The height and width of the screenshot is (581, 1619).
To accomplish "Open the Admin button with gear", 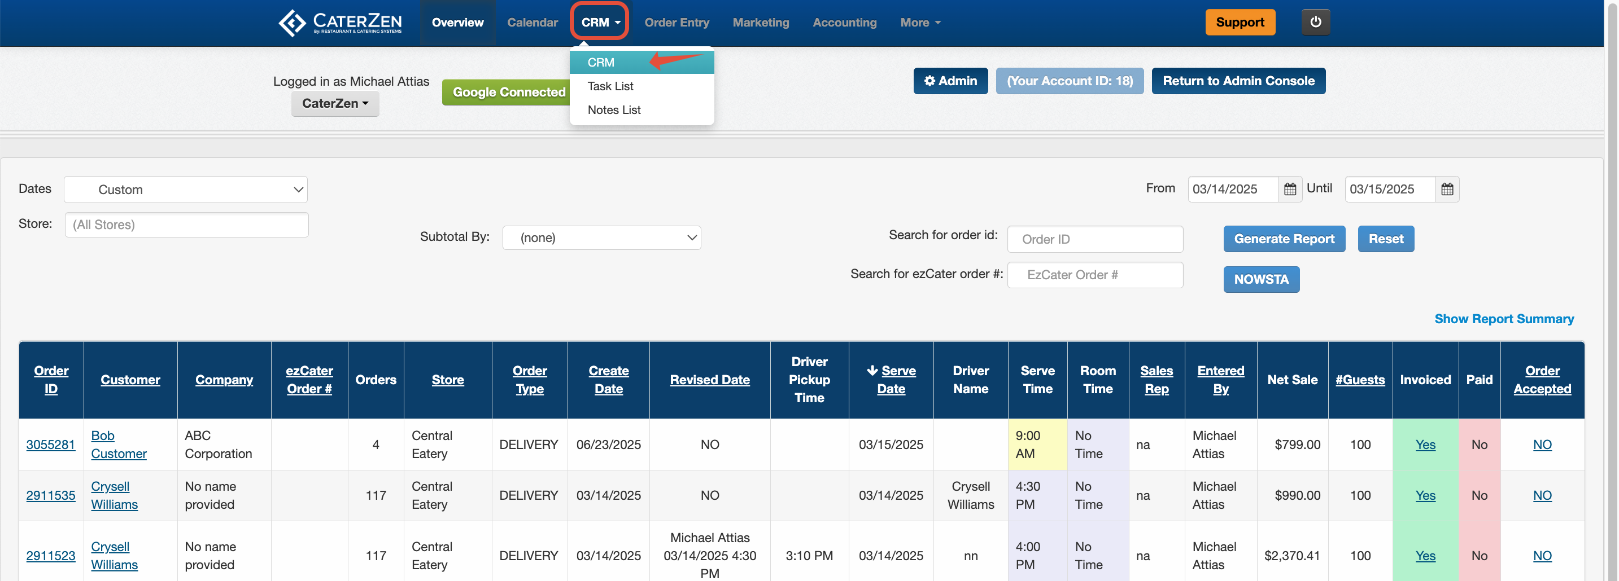I will click(x=950, y=81).
